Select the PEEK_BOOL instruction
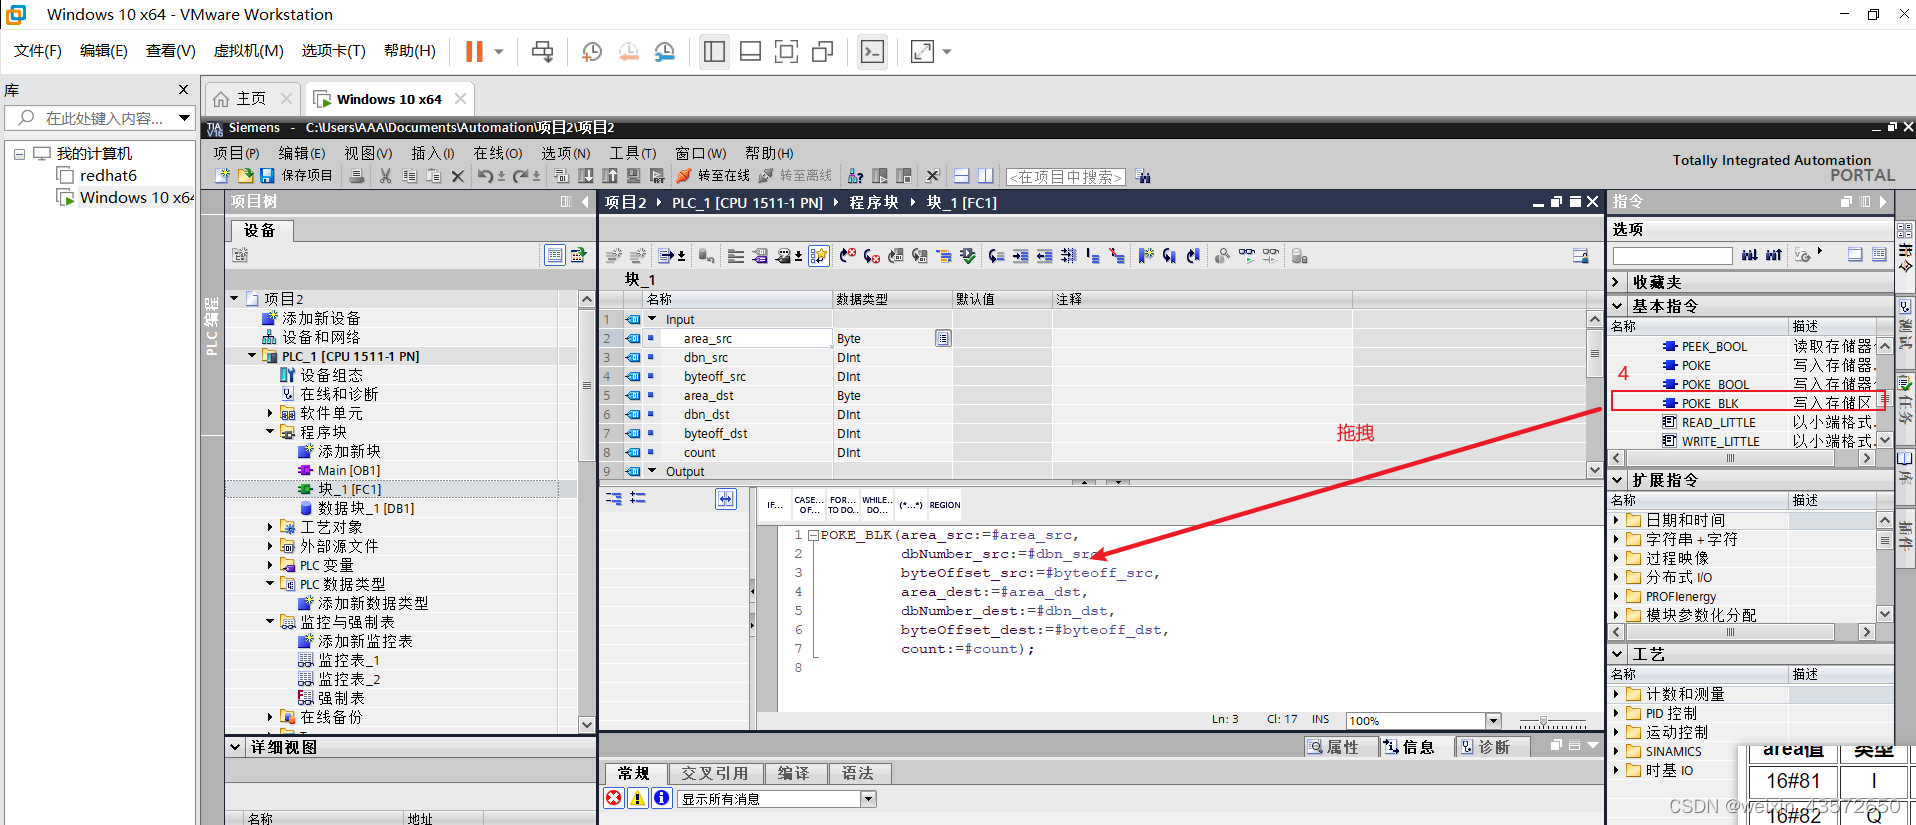 tap(1714, 346)
